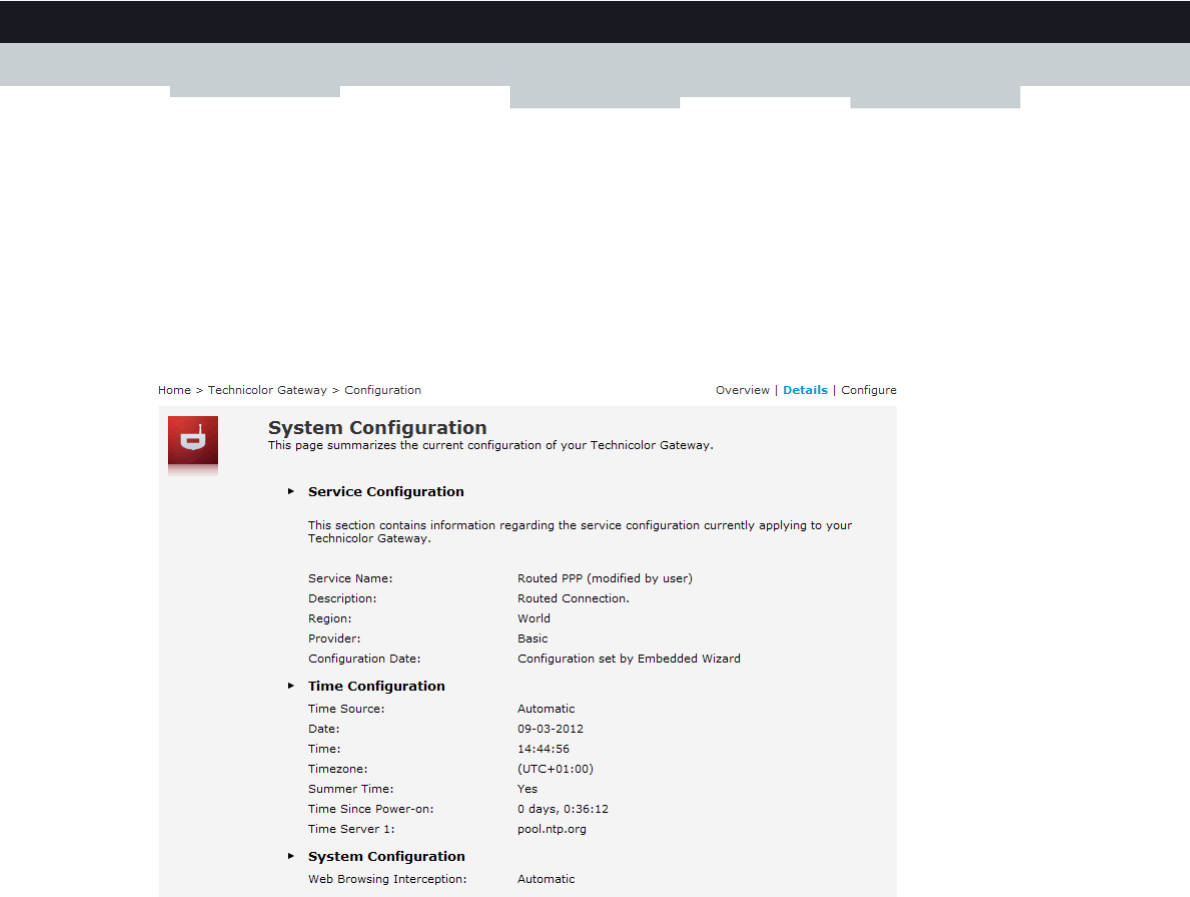Open Technicolor Gateway breadcrumb link
This screenshot has height=897, width=1190.
click(x=267, y=390)
